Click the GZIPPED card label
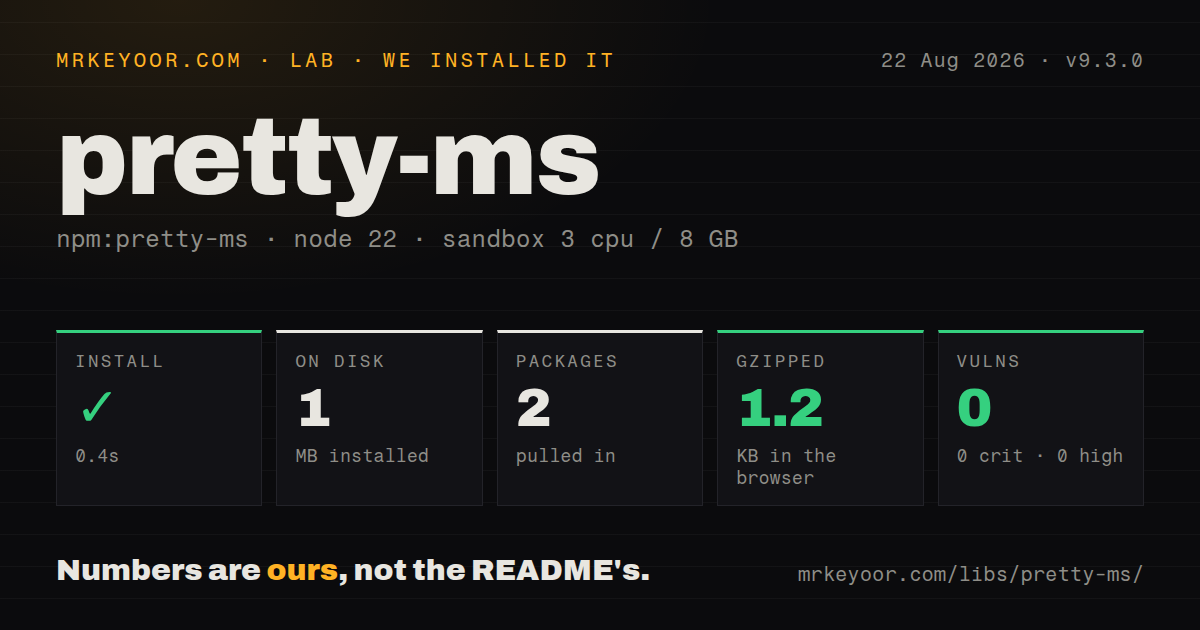 click(781, 362)
